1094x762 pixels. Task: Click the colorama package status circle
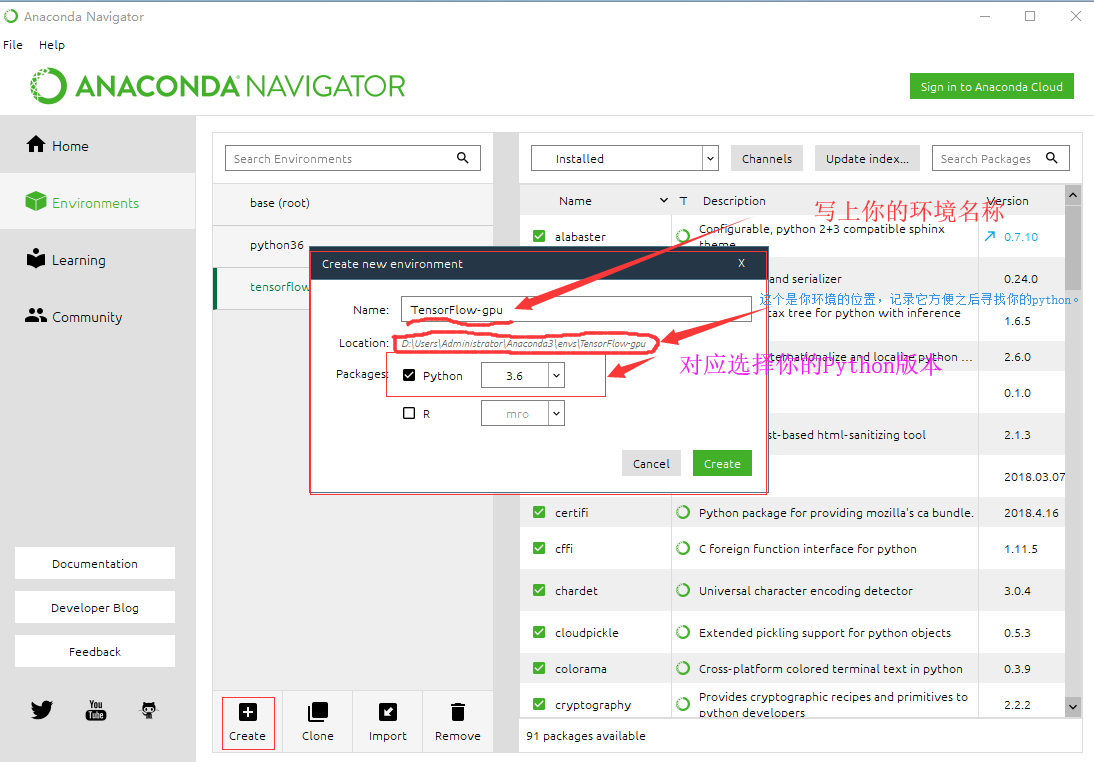(683, 668)
